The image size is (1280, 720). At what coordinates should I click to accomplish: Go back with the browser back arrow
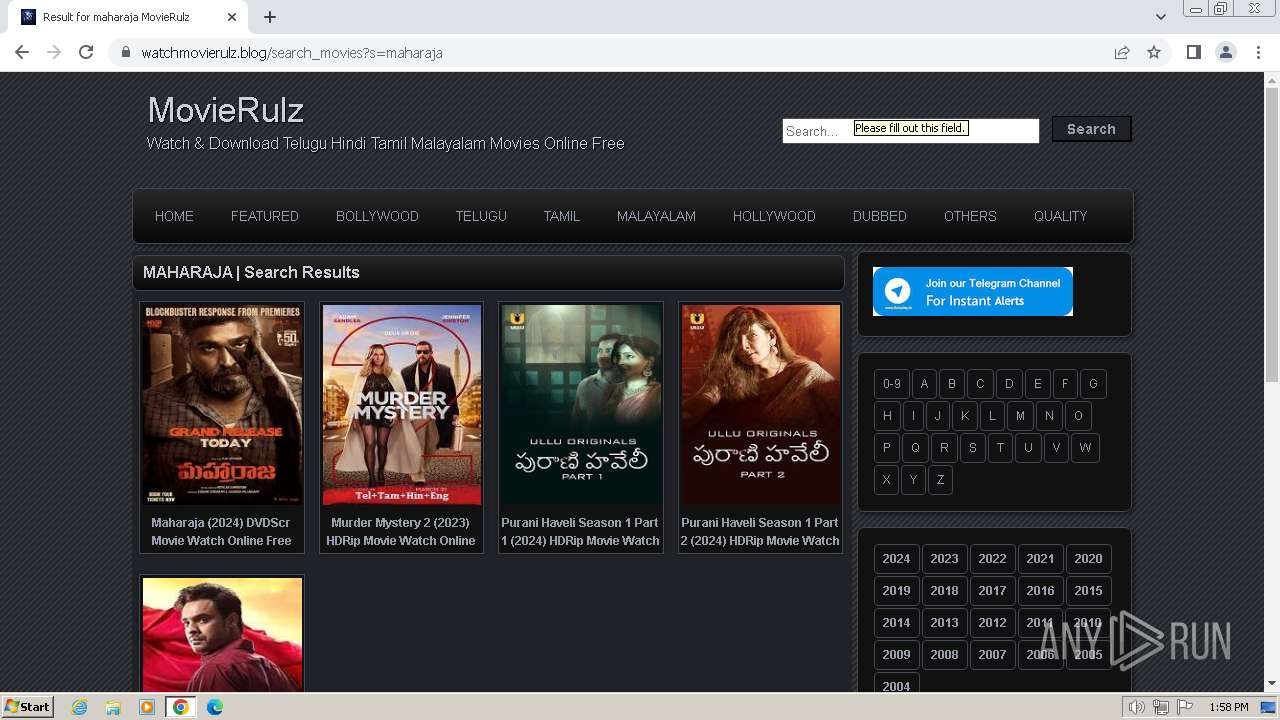(22, 52)
